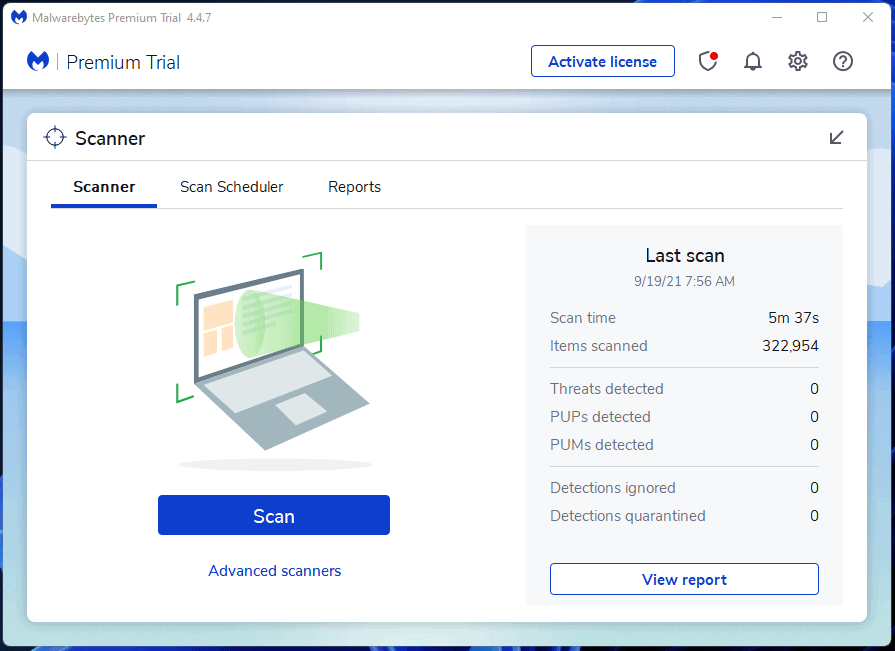Switch to the Scanner tab
This screenshot has width=895, height=651.
(x=104, y=187)
